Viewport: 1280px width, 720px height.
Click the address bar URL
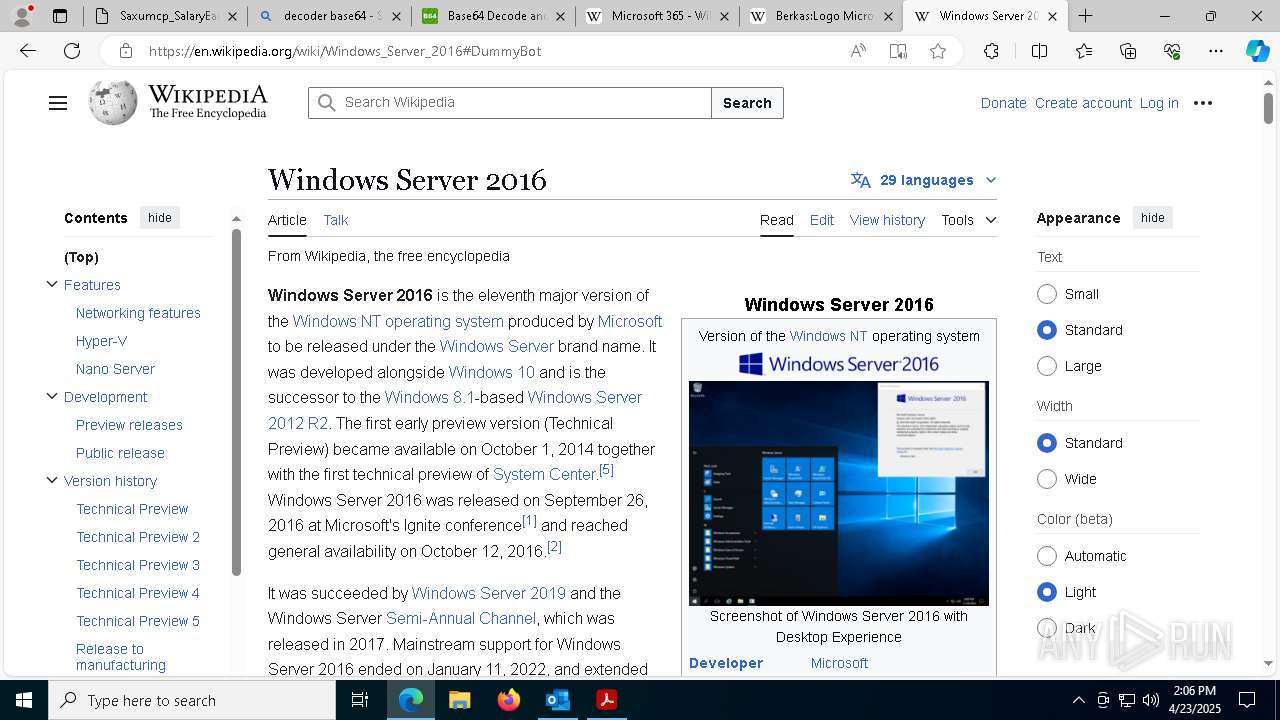tap(345, 51)
